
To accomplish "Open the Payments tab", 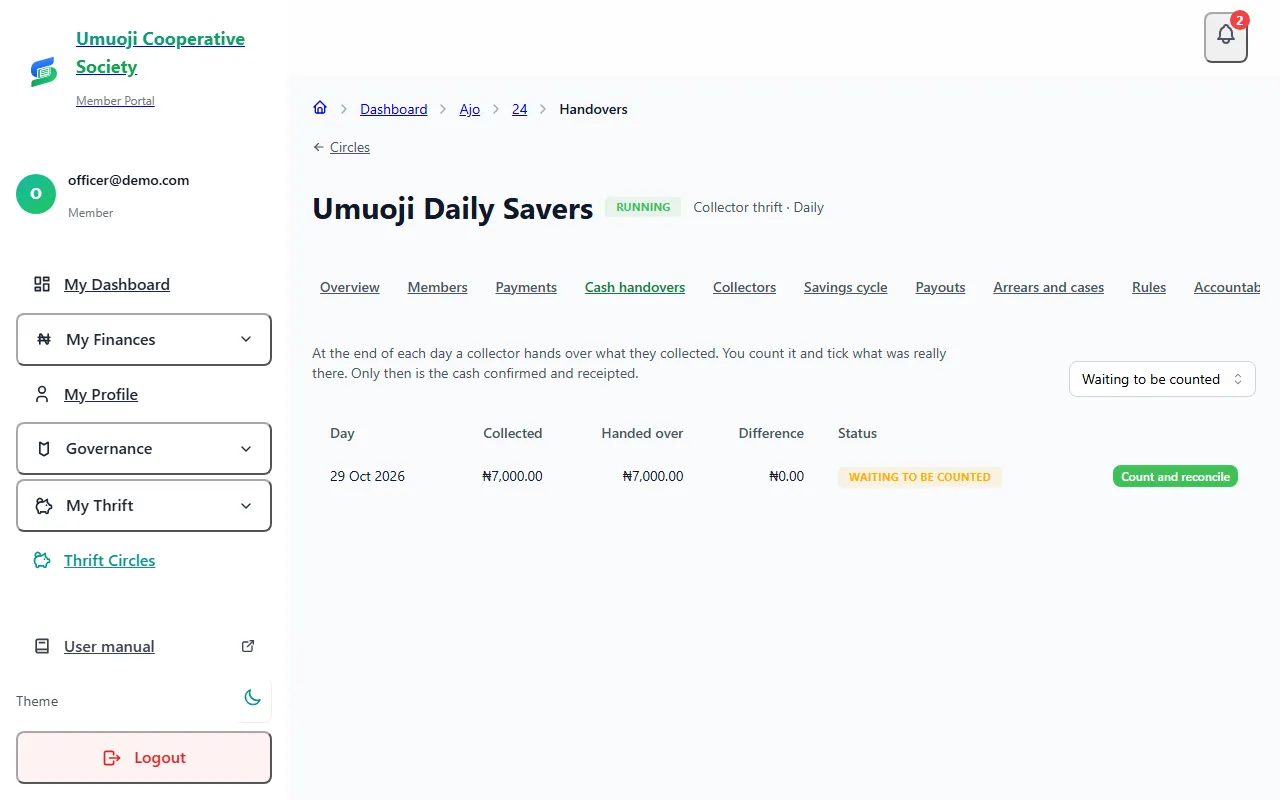I will coord(526,287).
